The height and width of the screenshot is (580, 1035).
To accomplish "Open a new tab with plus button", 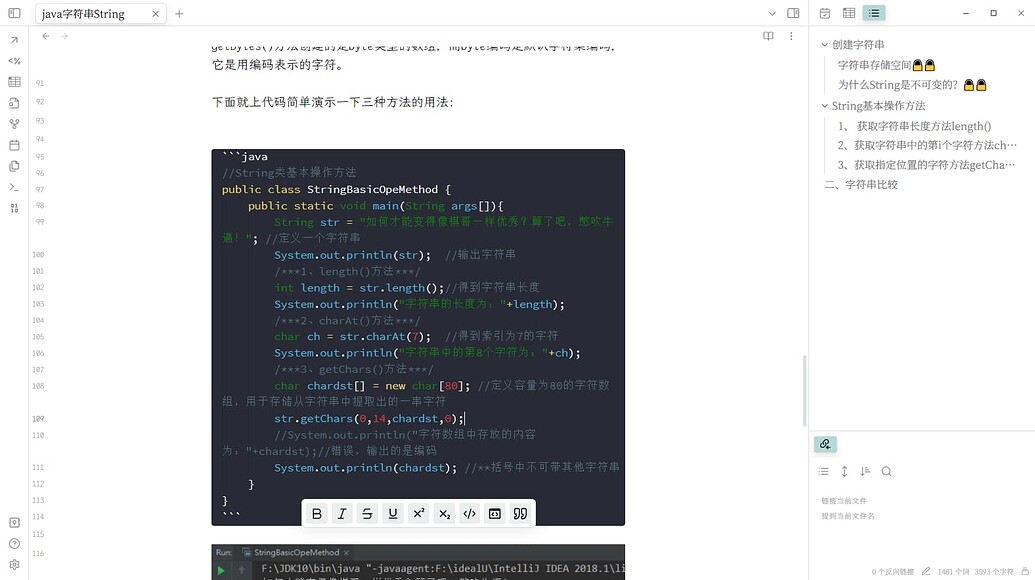I will point(179,14).
